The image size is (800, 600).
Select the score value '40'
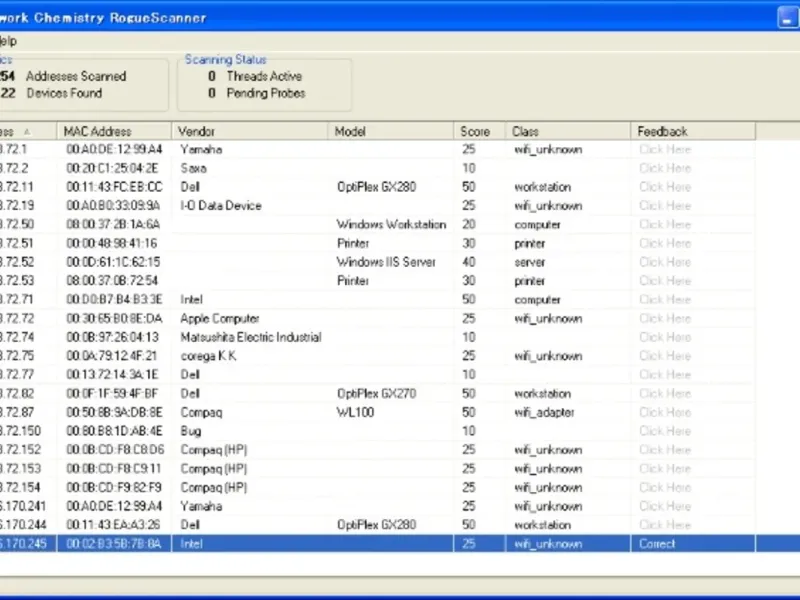tap(469, 262)
